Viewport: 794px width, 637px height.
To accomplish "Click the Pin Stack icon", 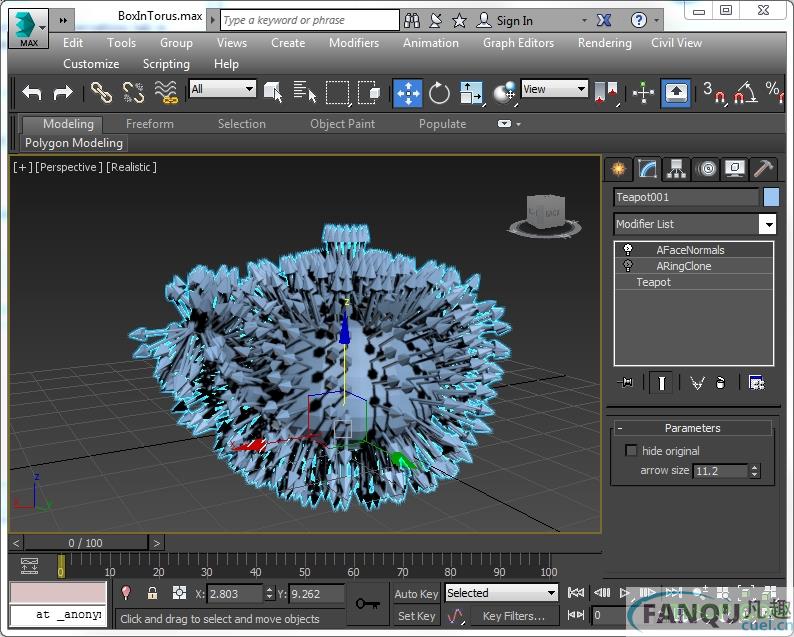I will coord(627,382).
